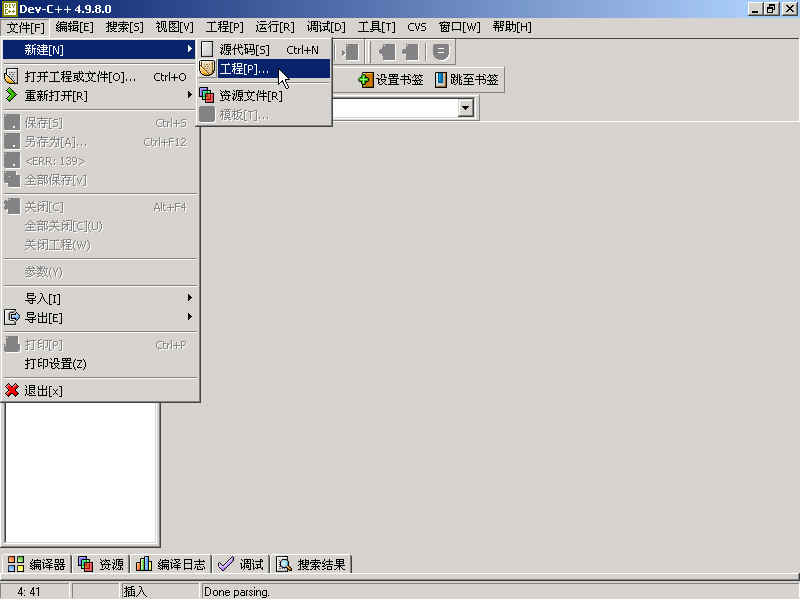Open the combo box dropdown arrow in toolbar

(x=466, y=109)
